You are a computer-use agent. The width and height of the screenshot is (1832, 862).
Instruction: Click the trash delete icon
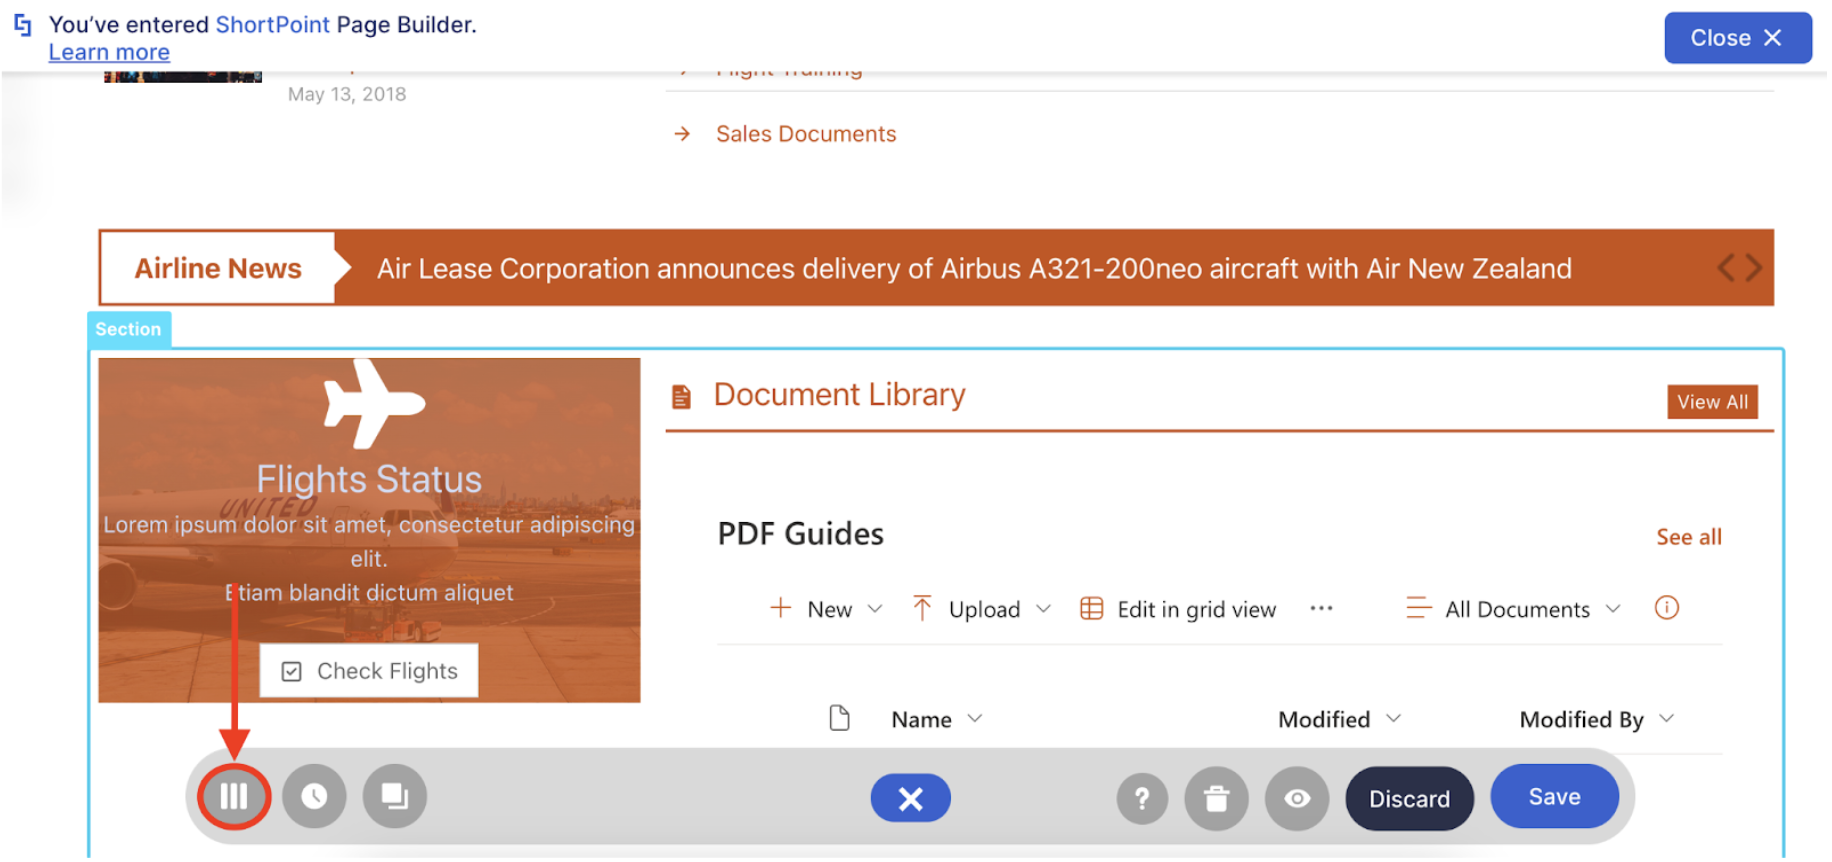(x=1216, y=799)
